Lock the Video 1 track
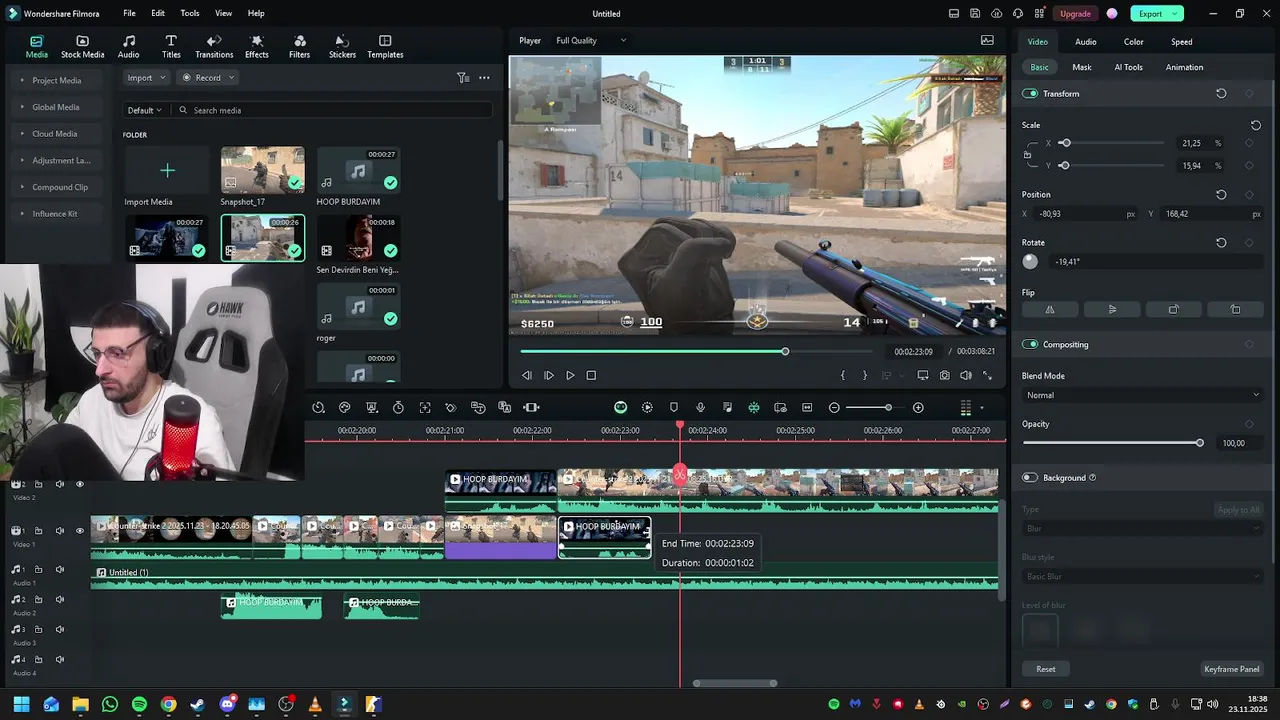This screenshot has height=720, width=1280. coord(38,531)
